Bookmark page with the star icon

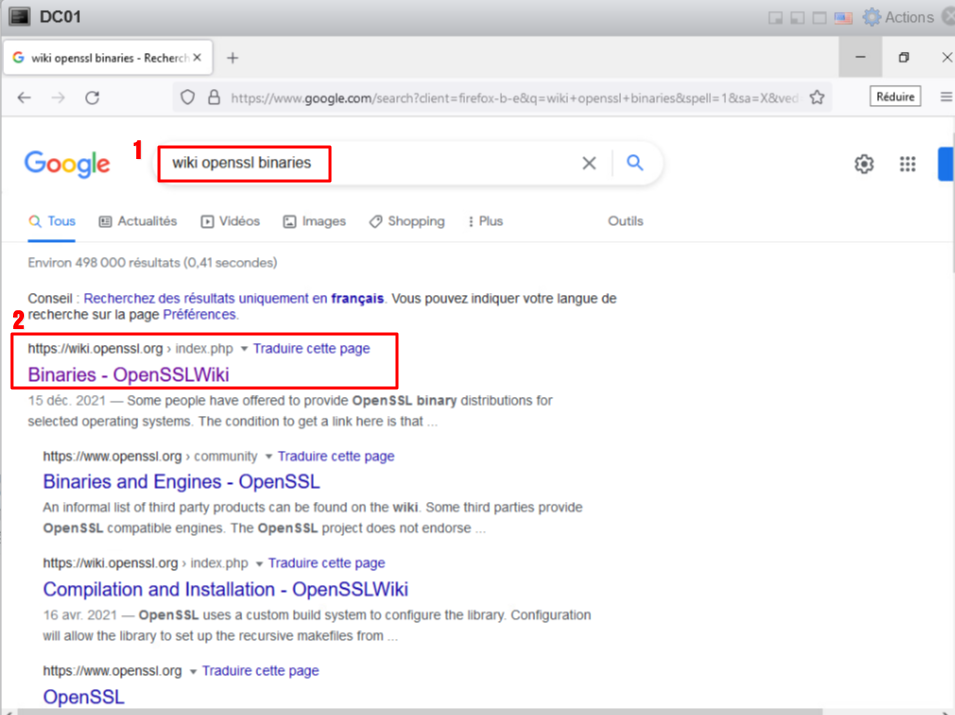point(817,98)
